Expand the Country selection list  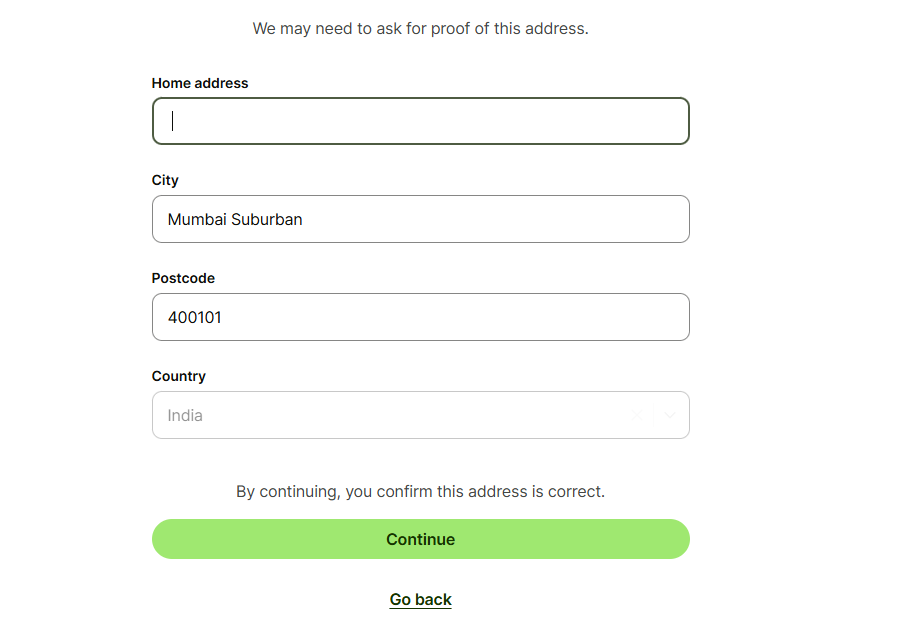tap(668, 413)
